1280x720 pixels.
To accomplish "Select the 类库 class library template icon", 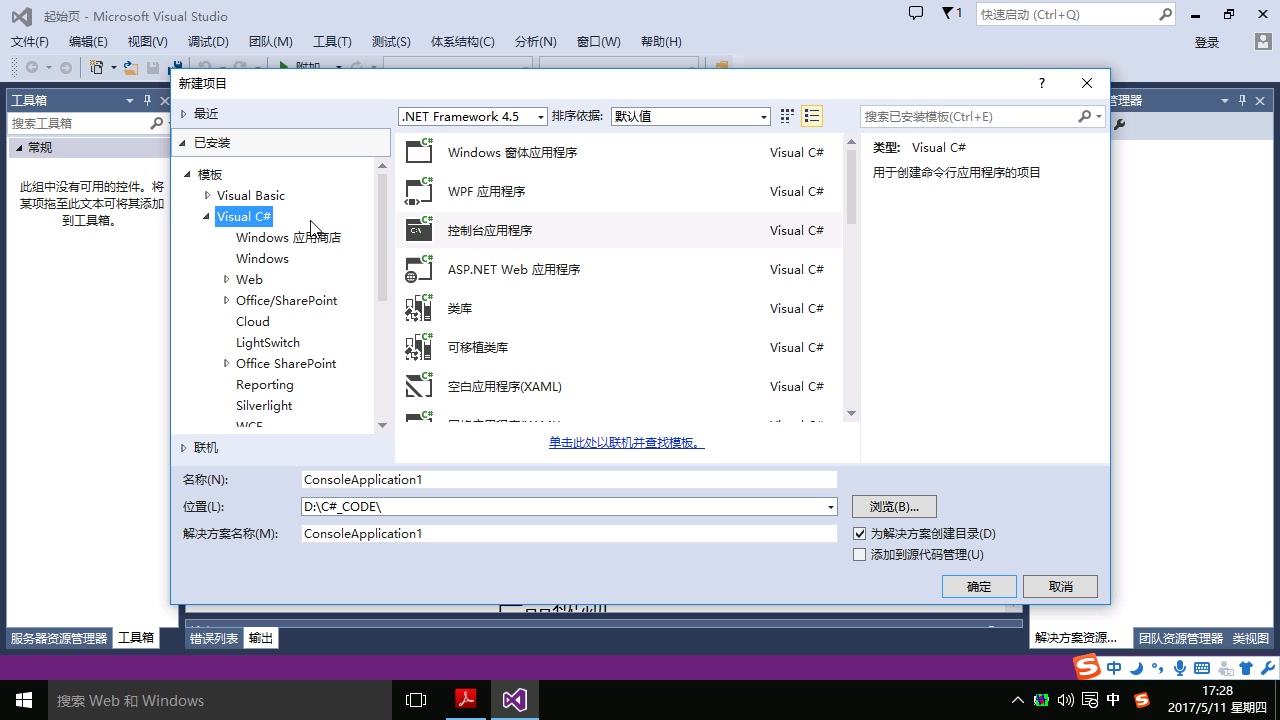I will coord(419,308).
